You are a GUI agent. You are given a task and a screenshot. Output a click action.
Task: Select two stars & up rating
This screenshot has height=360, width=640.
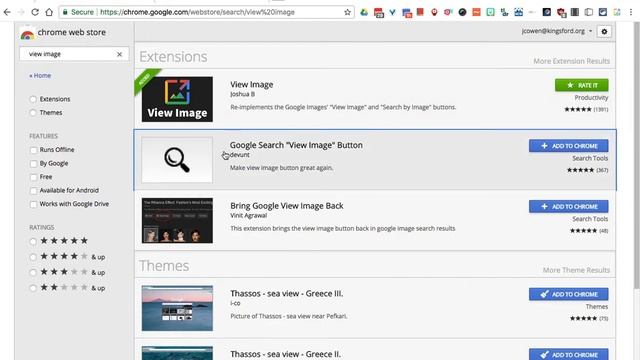click(33, 288)
